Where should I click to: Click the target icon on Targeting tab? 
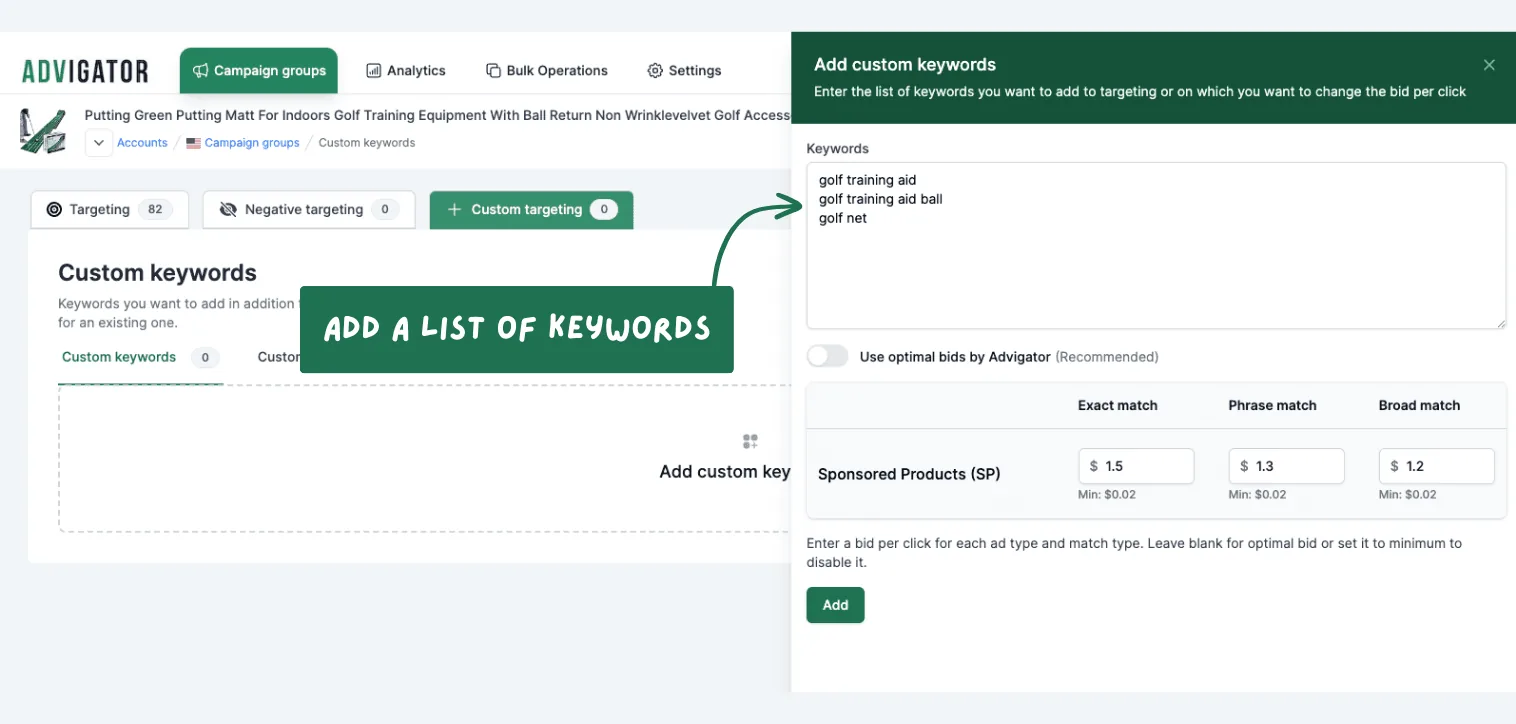pos(54,210)
